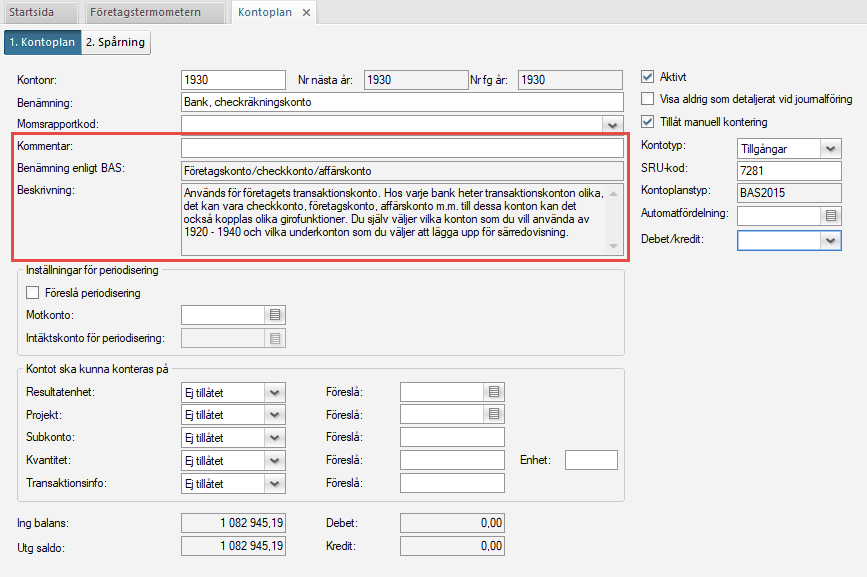The image size is (867, 577).
Task: Open Projekt Föreslå lookup icon
Action: [494, 414]
